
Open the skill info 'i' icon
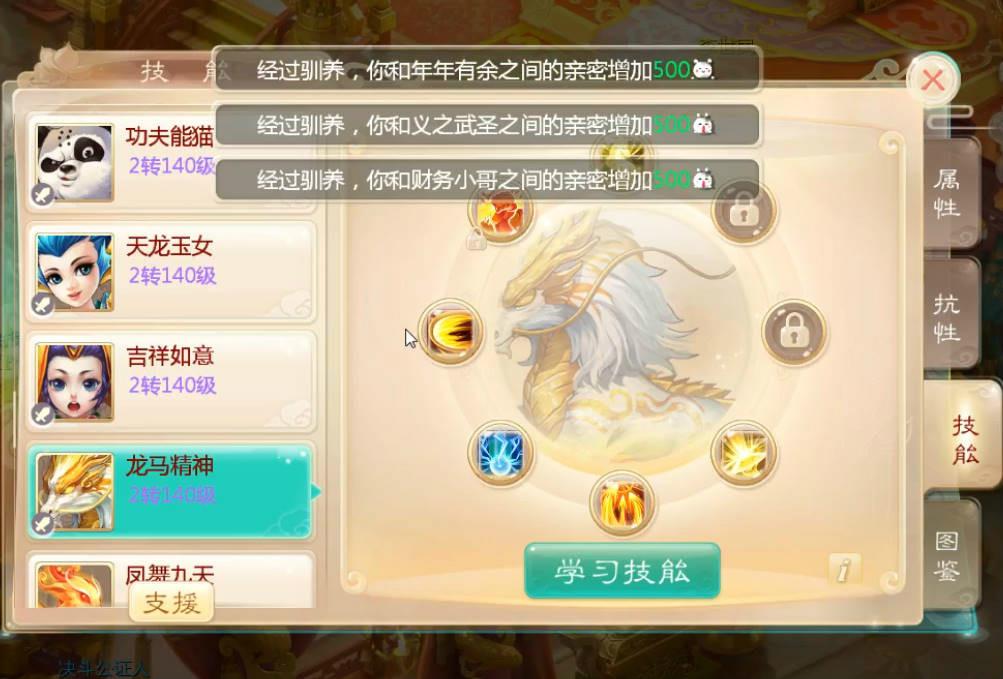(844, 568)
